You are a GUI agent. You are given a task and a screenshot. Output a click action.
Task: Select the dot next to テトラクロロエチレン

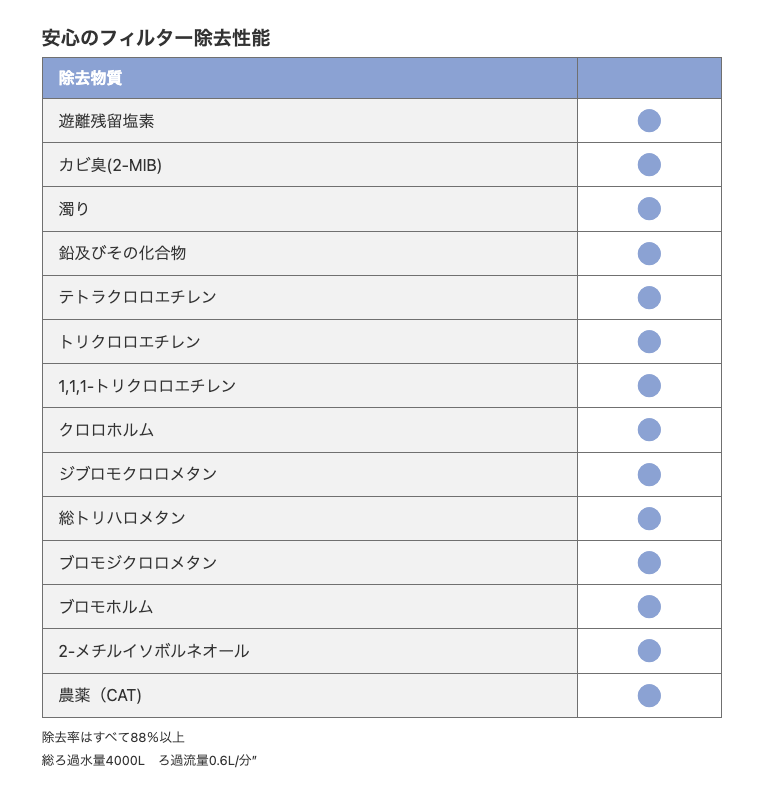(649, 297)
